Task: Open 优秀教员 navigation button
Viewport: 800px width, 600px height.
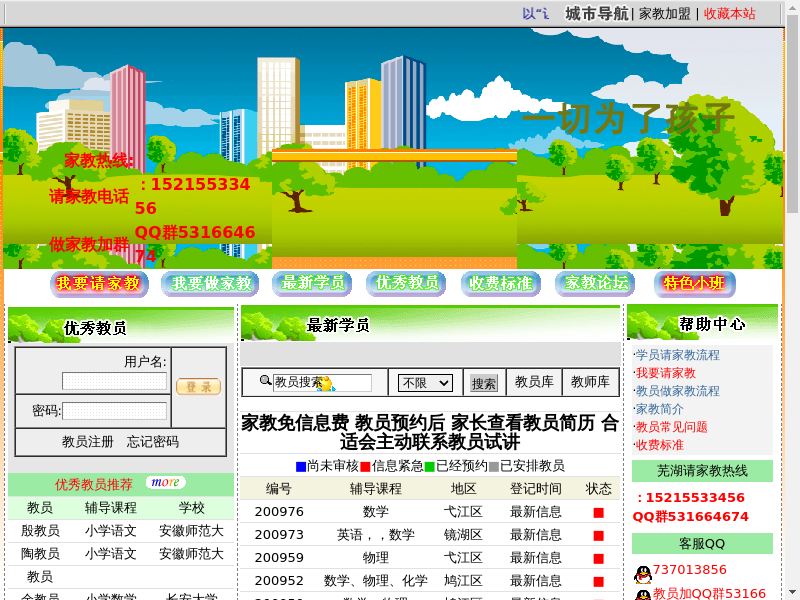Action: [406, 284]
